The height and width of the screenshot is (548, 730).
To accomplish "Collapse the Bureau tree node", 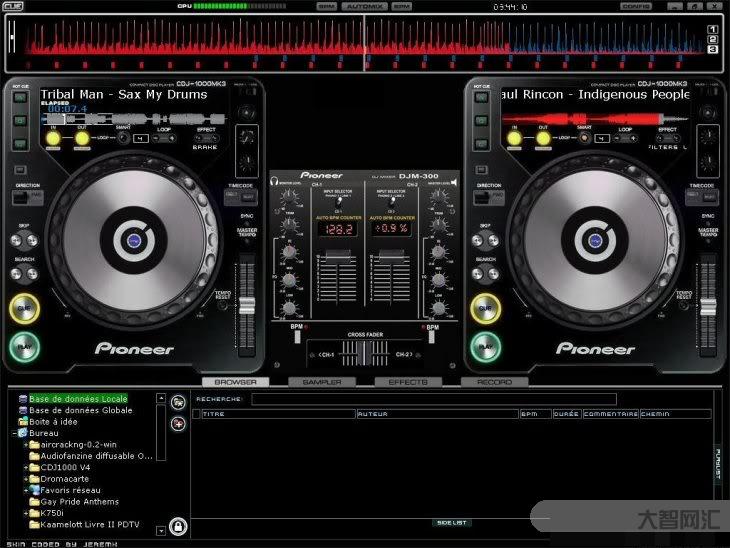I will tap(14, 433).
